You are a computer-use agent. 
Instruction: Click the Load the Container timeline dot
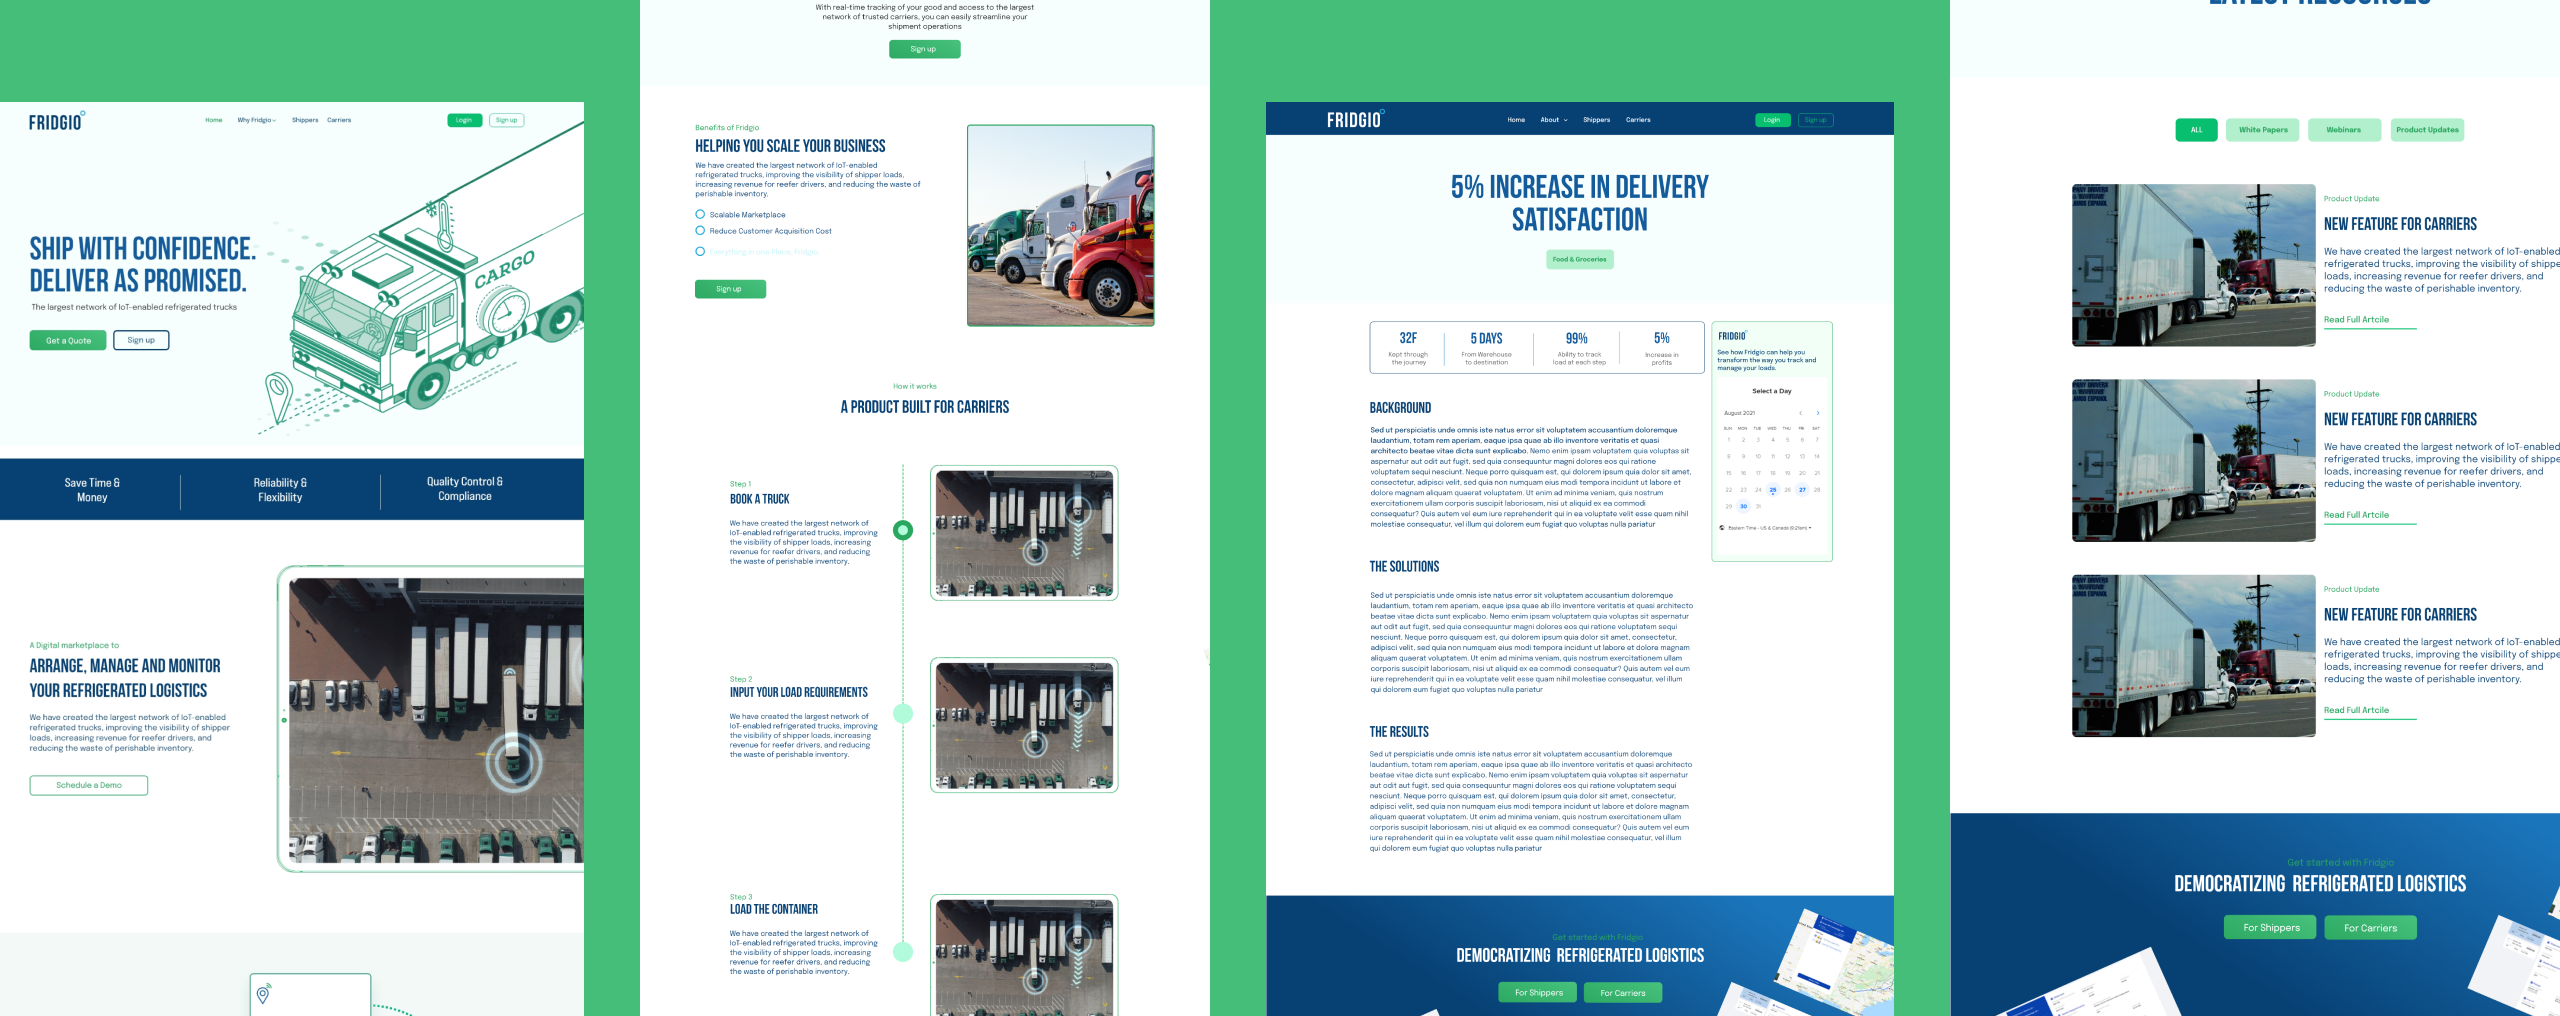903,951
